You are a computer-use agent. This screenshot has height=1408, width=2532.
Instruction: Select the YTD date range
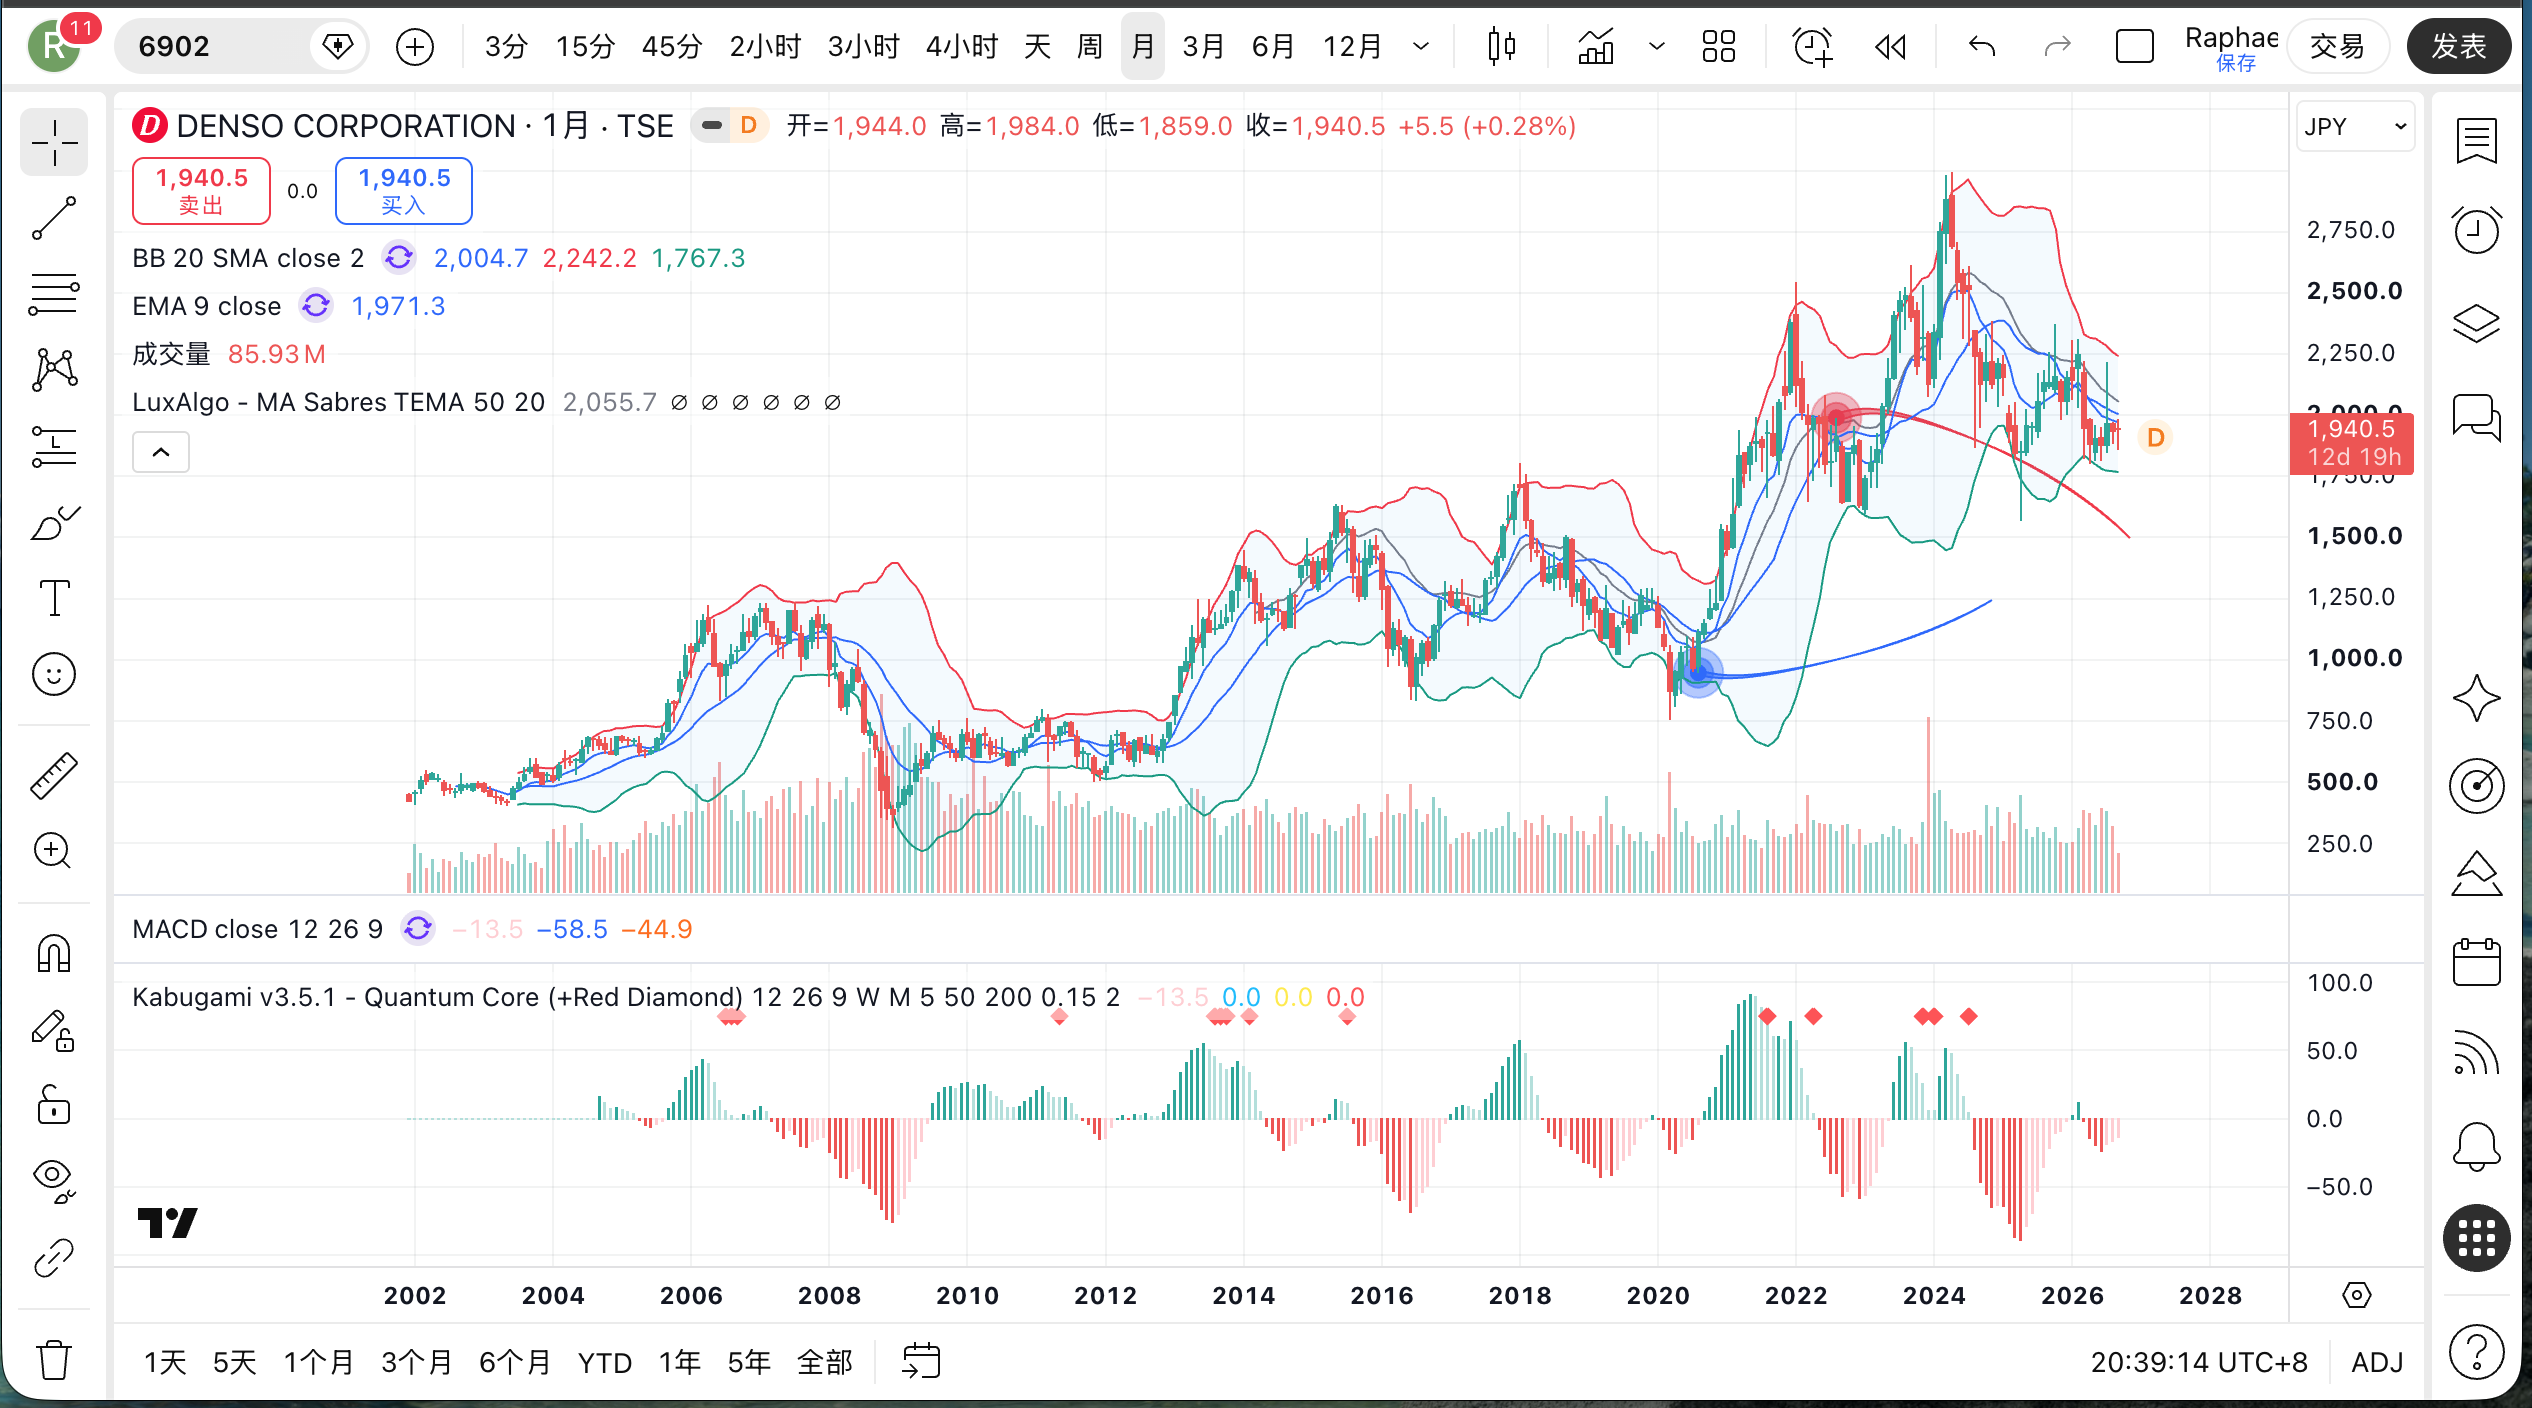point(604,1362)
